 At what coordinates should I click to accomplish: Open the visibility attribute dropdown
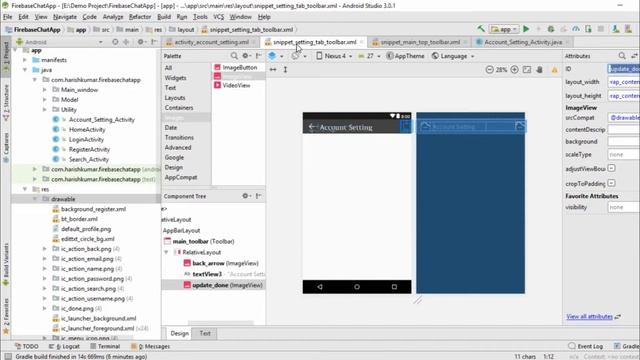(x=623, y=207)
